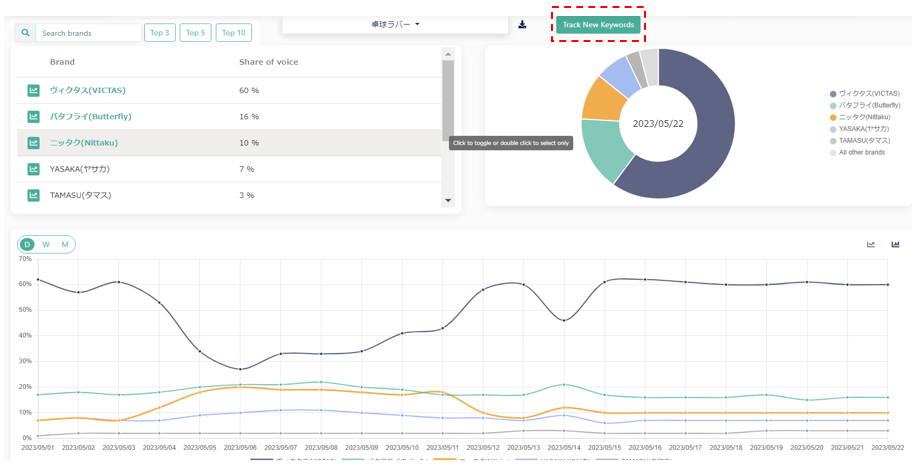
Task: Click the download icon beside the keyword dropdown
Action: tap(522, 24)
